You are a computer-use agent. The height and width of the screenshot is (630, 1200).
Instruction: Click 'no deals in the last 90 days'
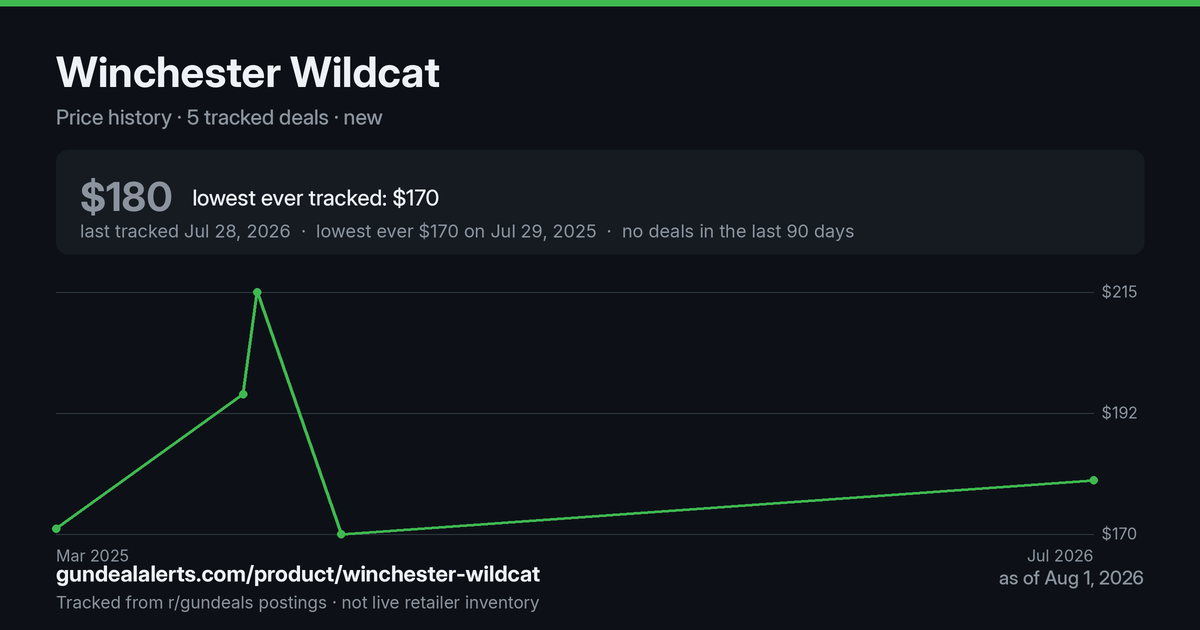point(738,231)
